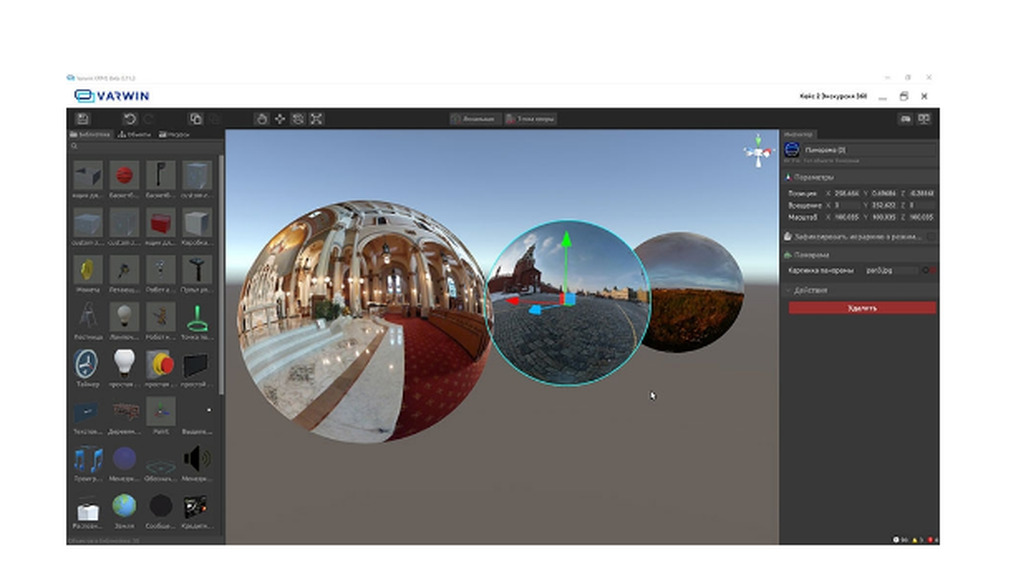Click the undo arrow icon

point(130,119)
